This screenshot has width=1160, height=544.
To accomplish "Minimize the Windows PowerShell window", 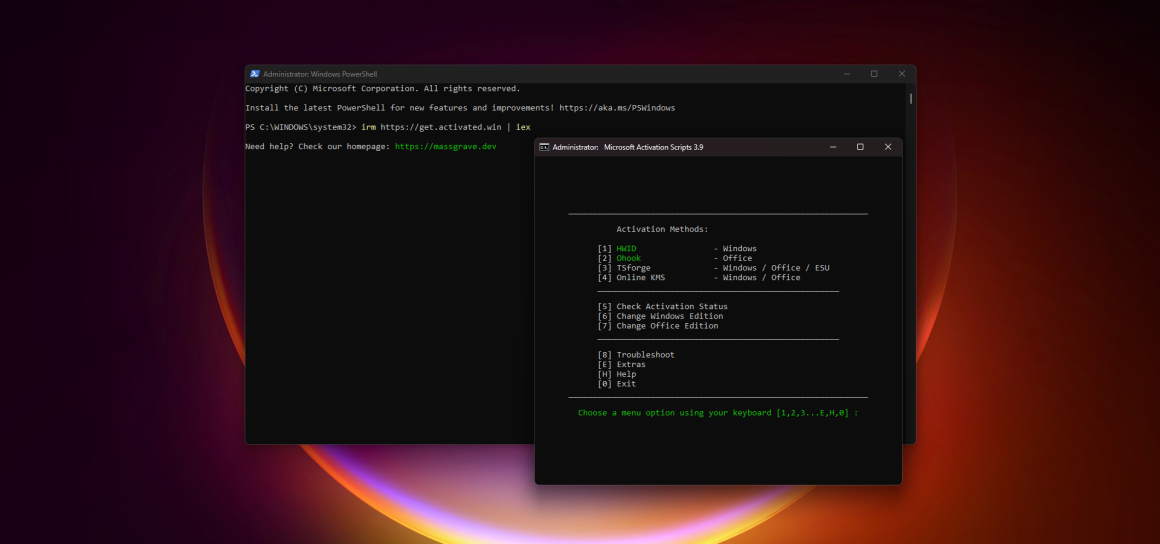I will point(846,74).
